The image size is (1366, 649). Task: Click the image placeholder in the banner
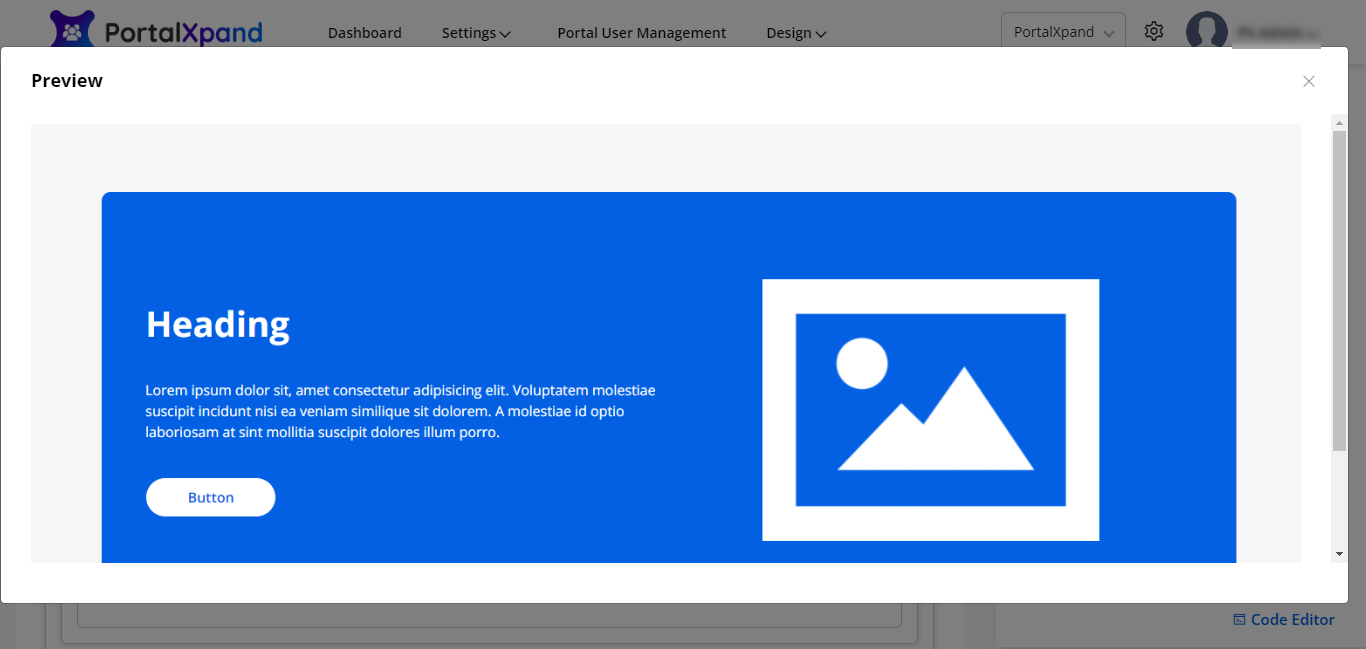point(930,409)
